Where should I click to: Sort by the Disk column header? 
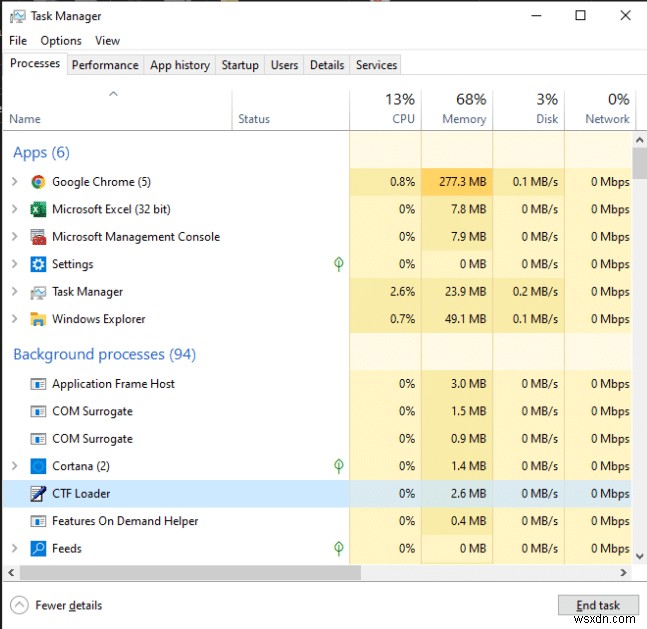point(529,111)
